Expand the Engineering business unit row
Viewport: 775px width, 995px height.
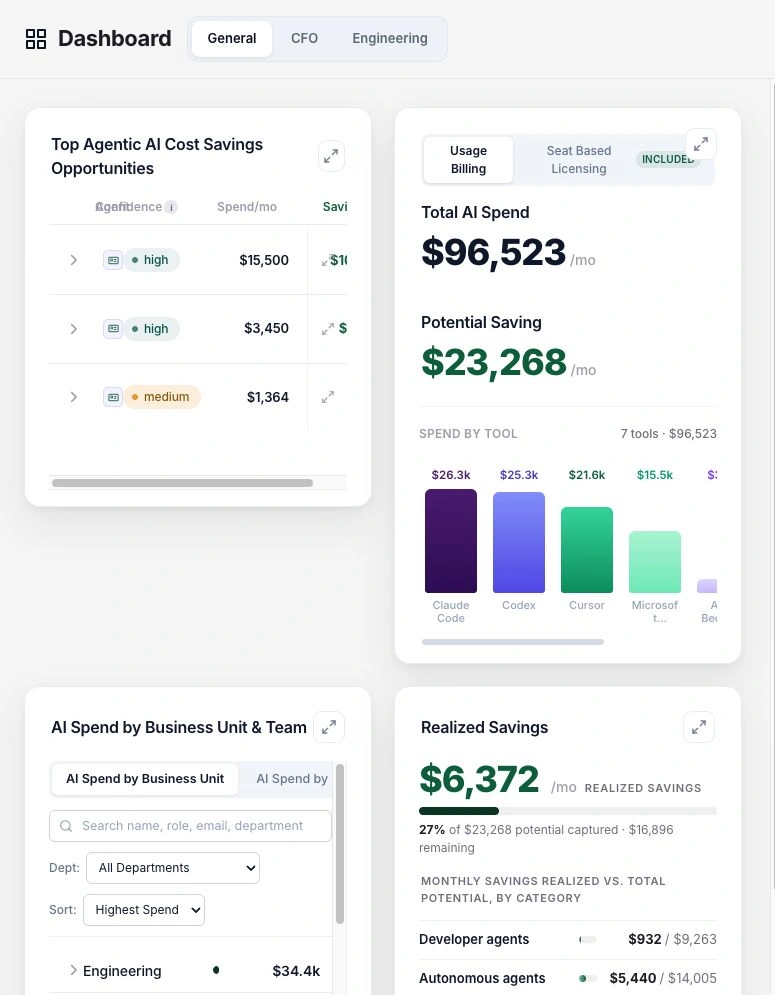[73, 970]
